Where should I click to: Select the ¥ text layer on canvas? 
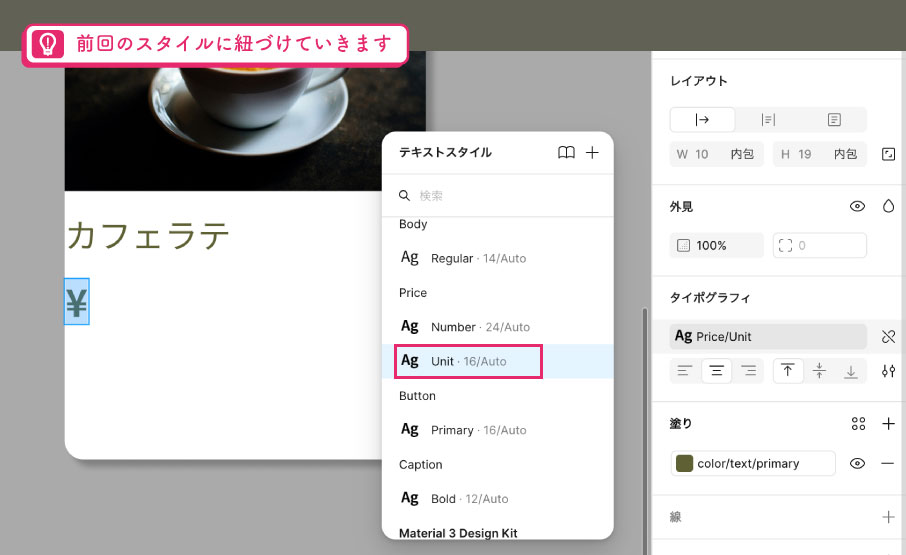point(76,301)
